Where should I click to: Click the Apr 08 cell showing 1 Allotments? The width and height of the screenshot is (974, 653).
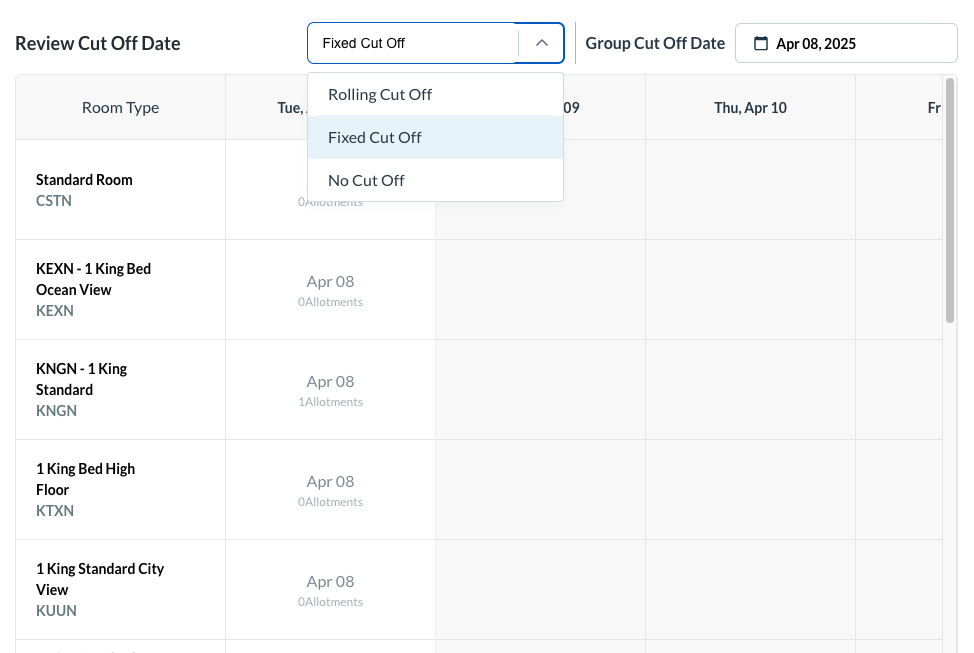coord(330,390)
